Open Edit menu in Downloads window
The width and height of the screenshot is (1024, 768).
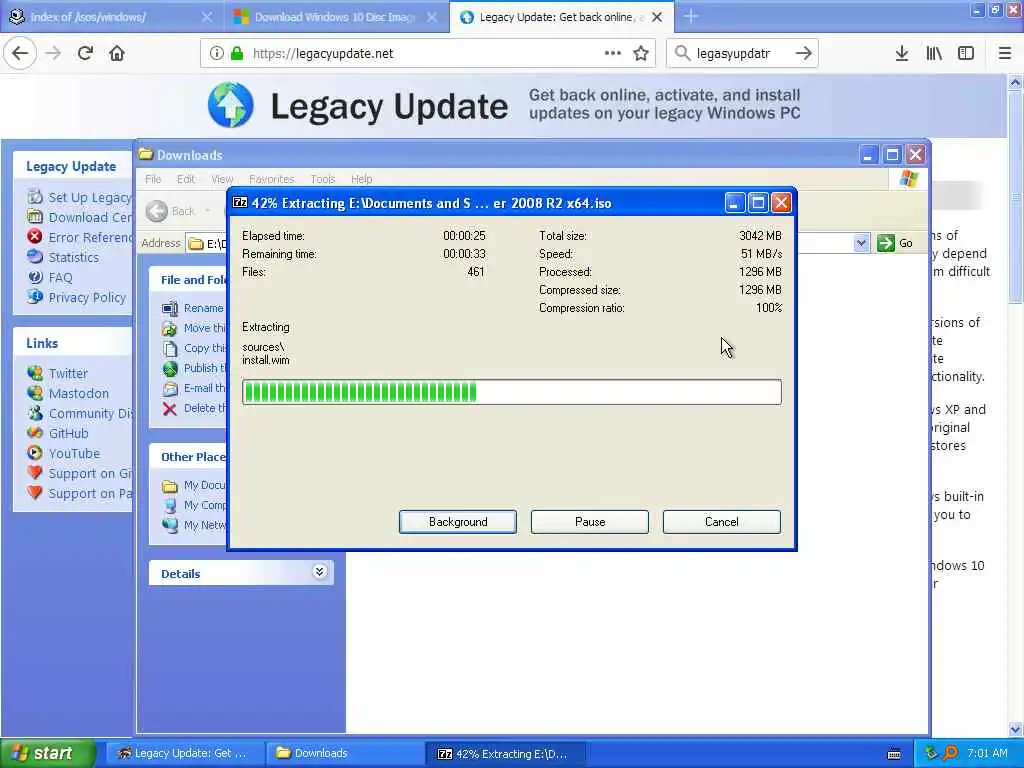tap(185, 179)
